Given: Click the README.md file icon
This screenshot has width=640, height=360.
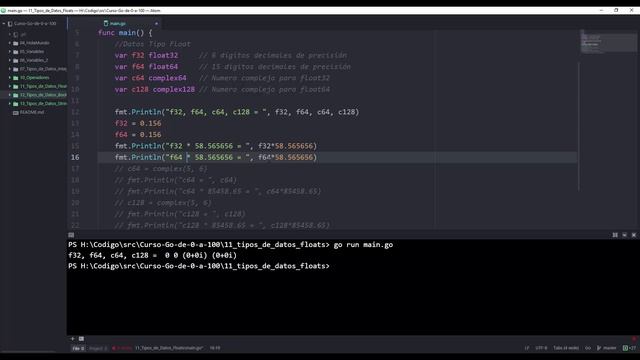Looking at the screenshot, I should 16,112.
